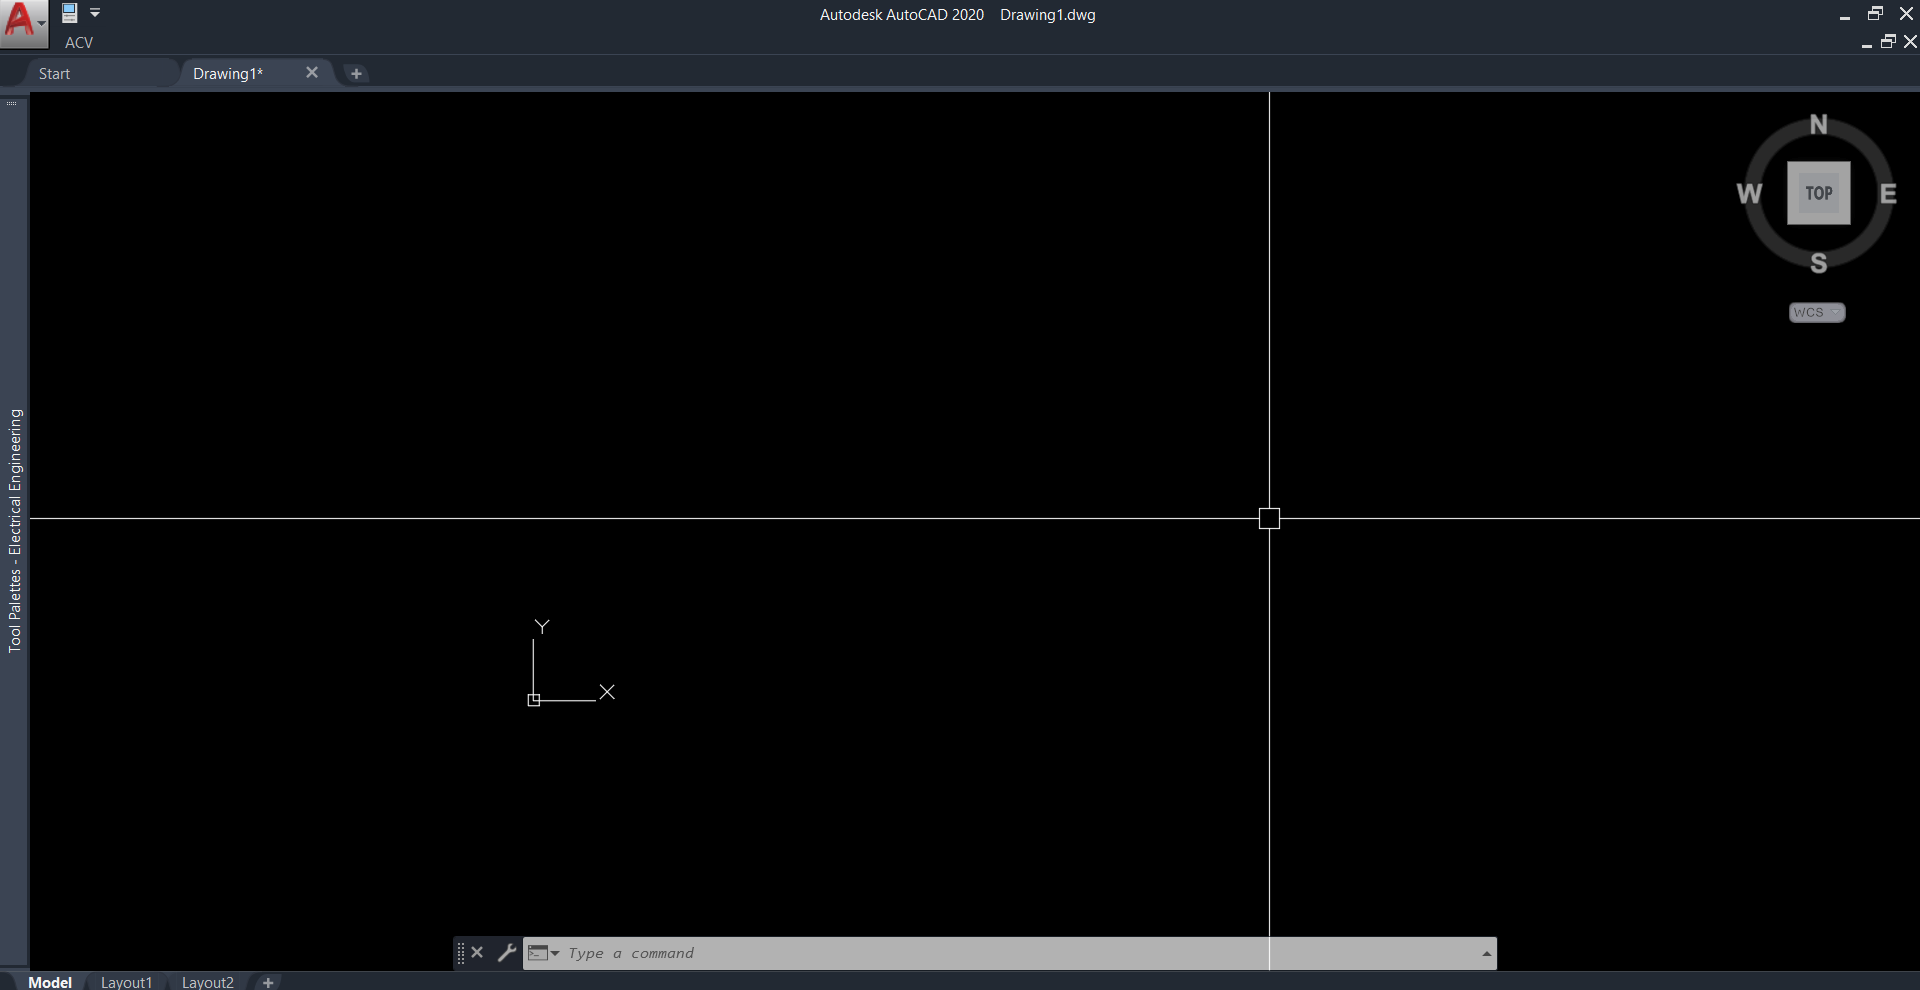
Task: Open the AutoCAD application menu logo
Action: pyautogui.click(x=24, y=23)
